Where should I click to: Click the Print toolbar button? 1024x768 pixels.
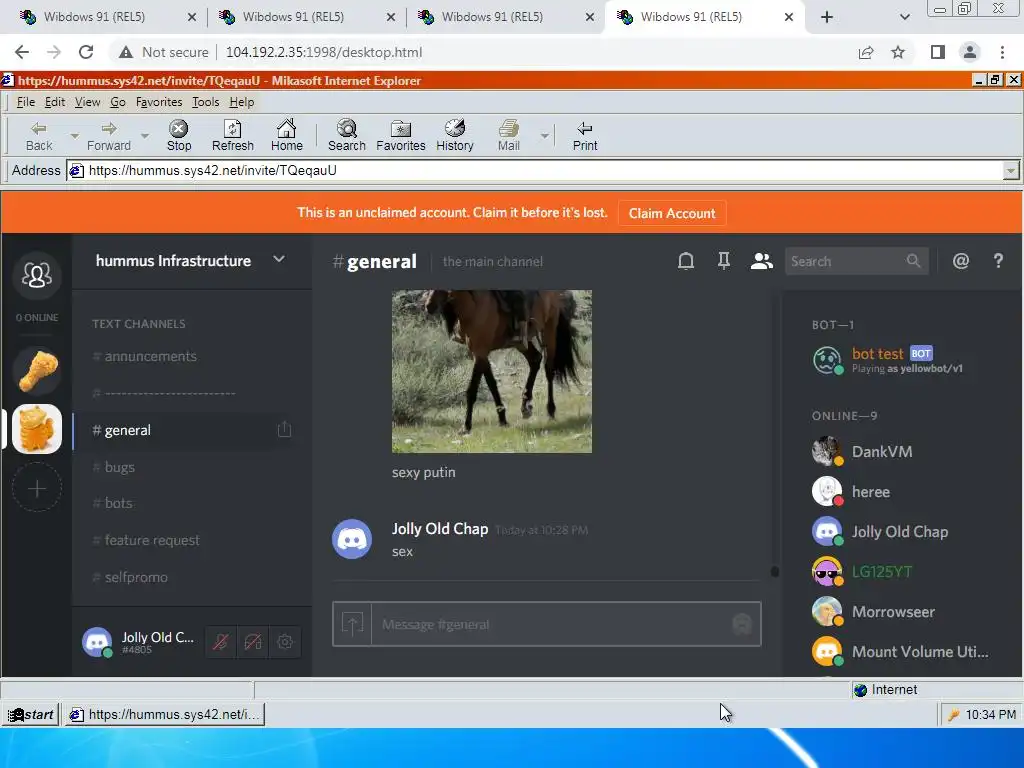[x=584, y=136]
